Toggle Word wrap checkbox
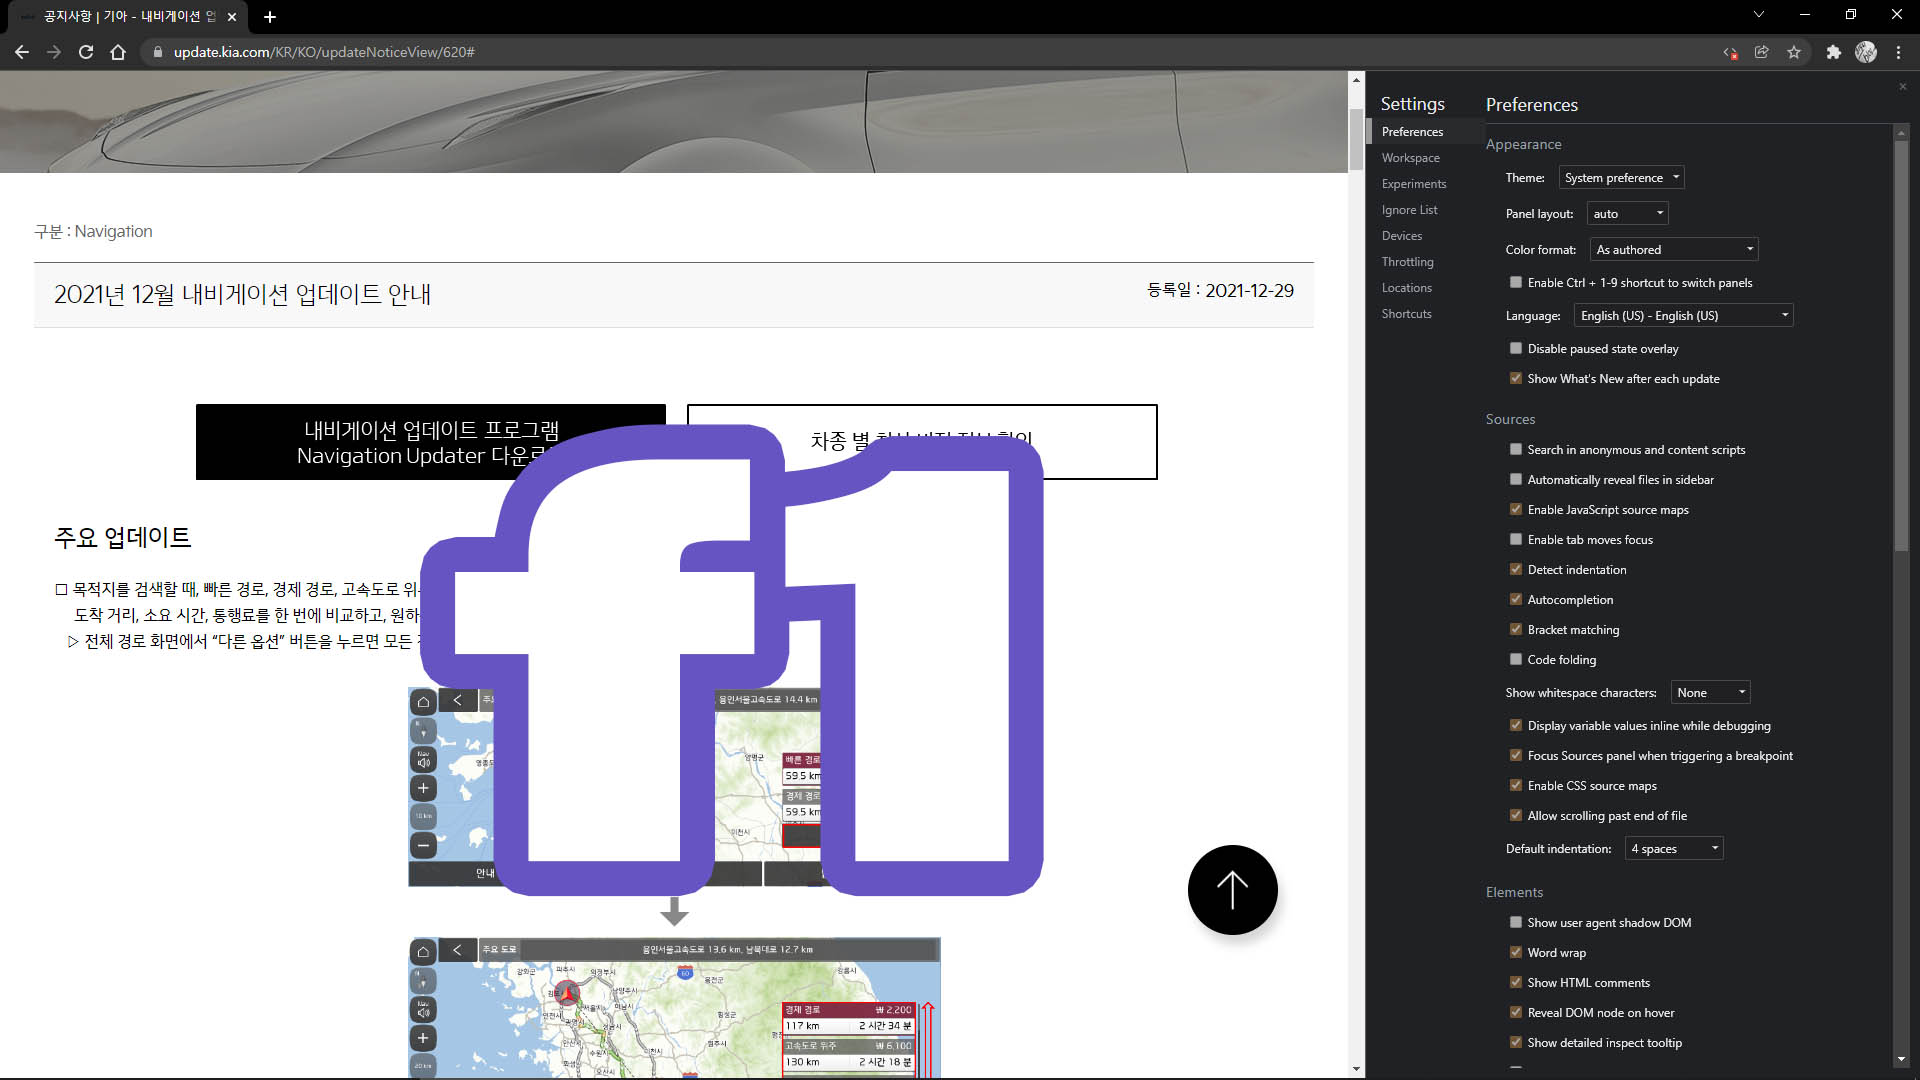Image resolution: width=1920 pixels, height=1080 pixels. click(1516, 953)
